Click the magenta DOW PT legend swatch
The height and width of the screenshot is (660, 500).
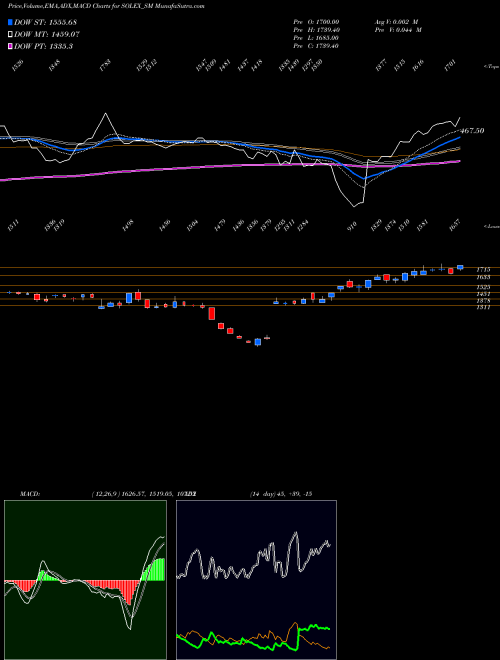tap(11, 46)
